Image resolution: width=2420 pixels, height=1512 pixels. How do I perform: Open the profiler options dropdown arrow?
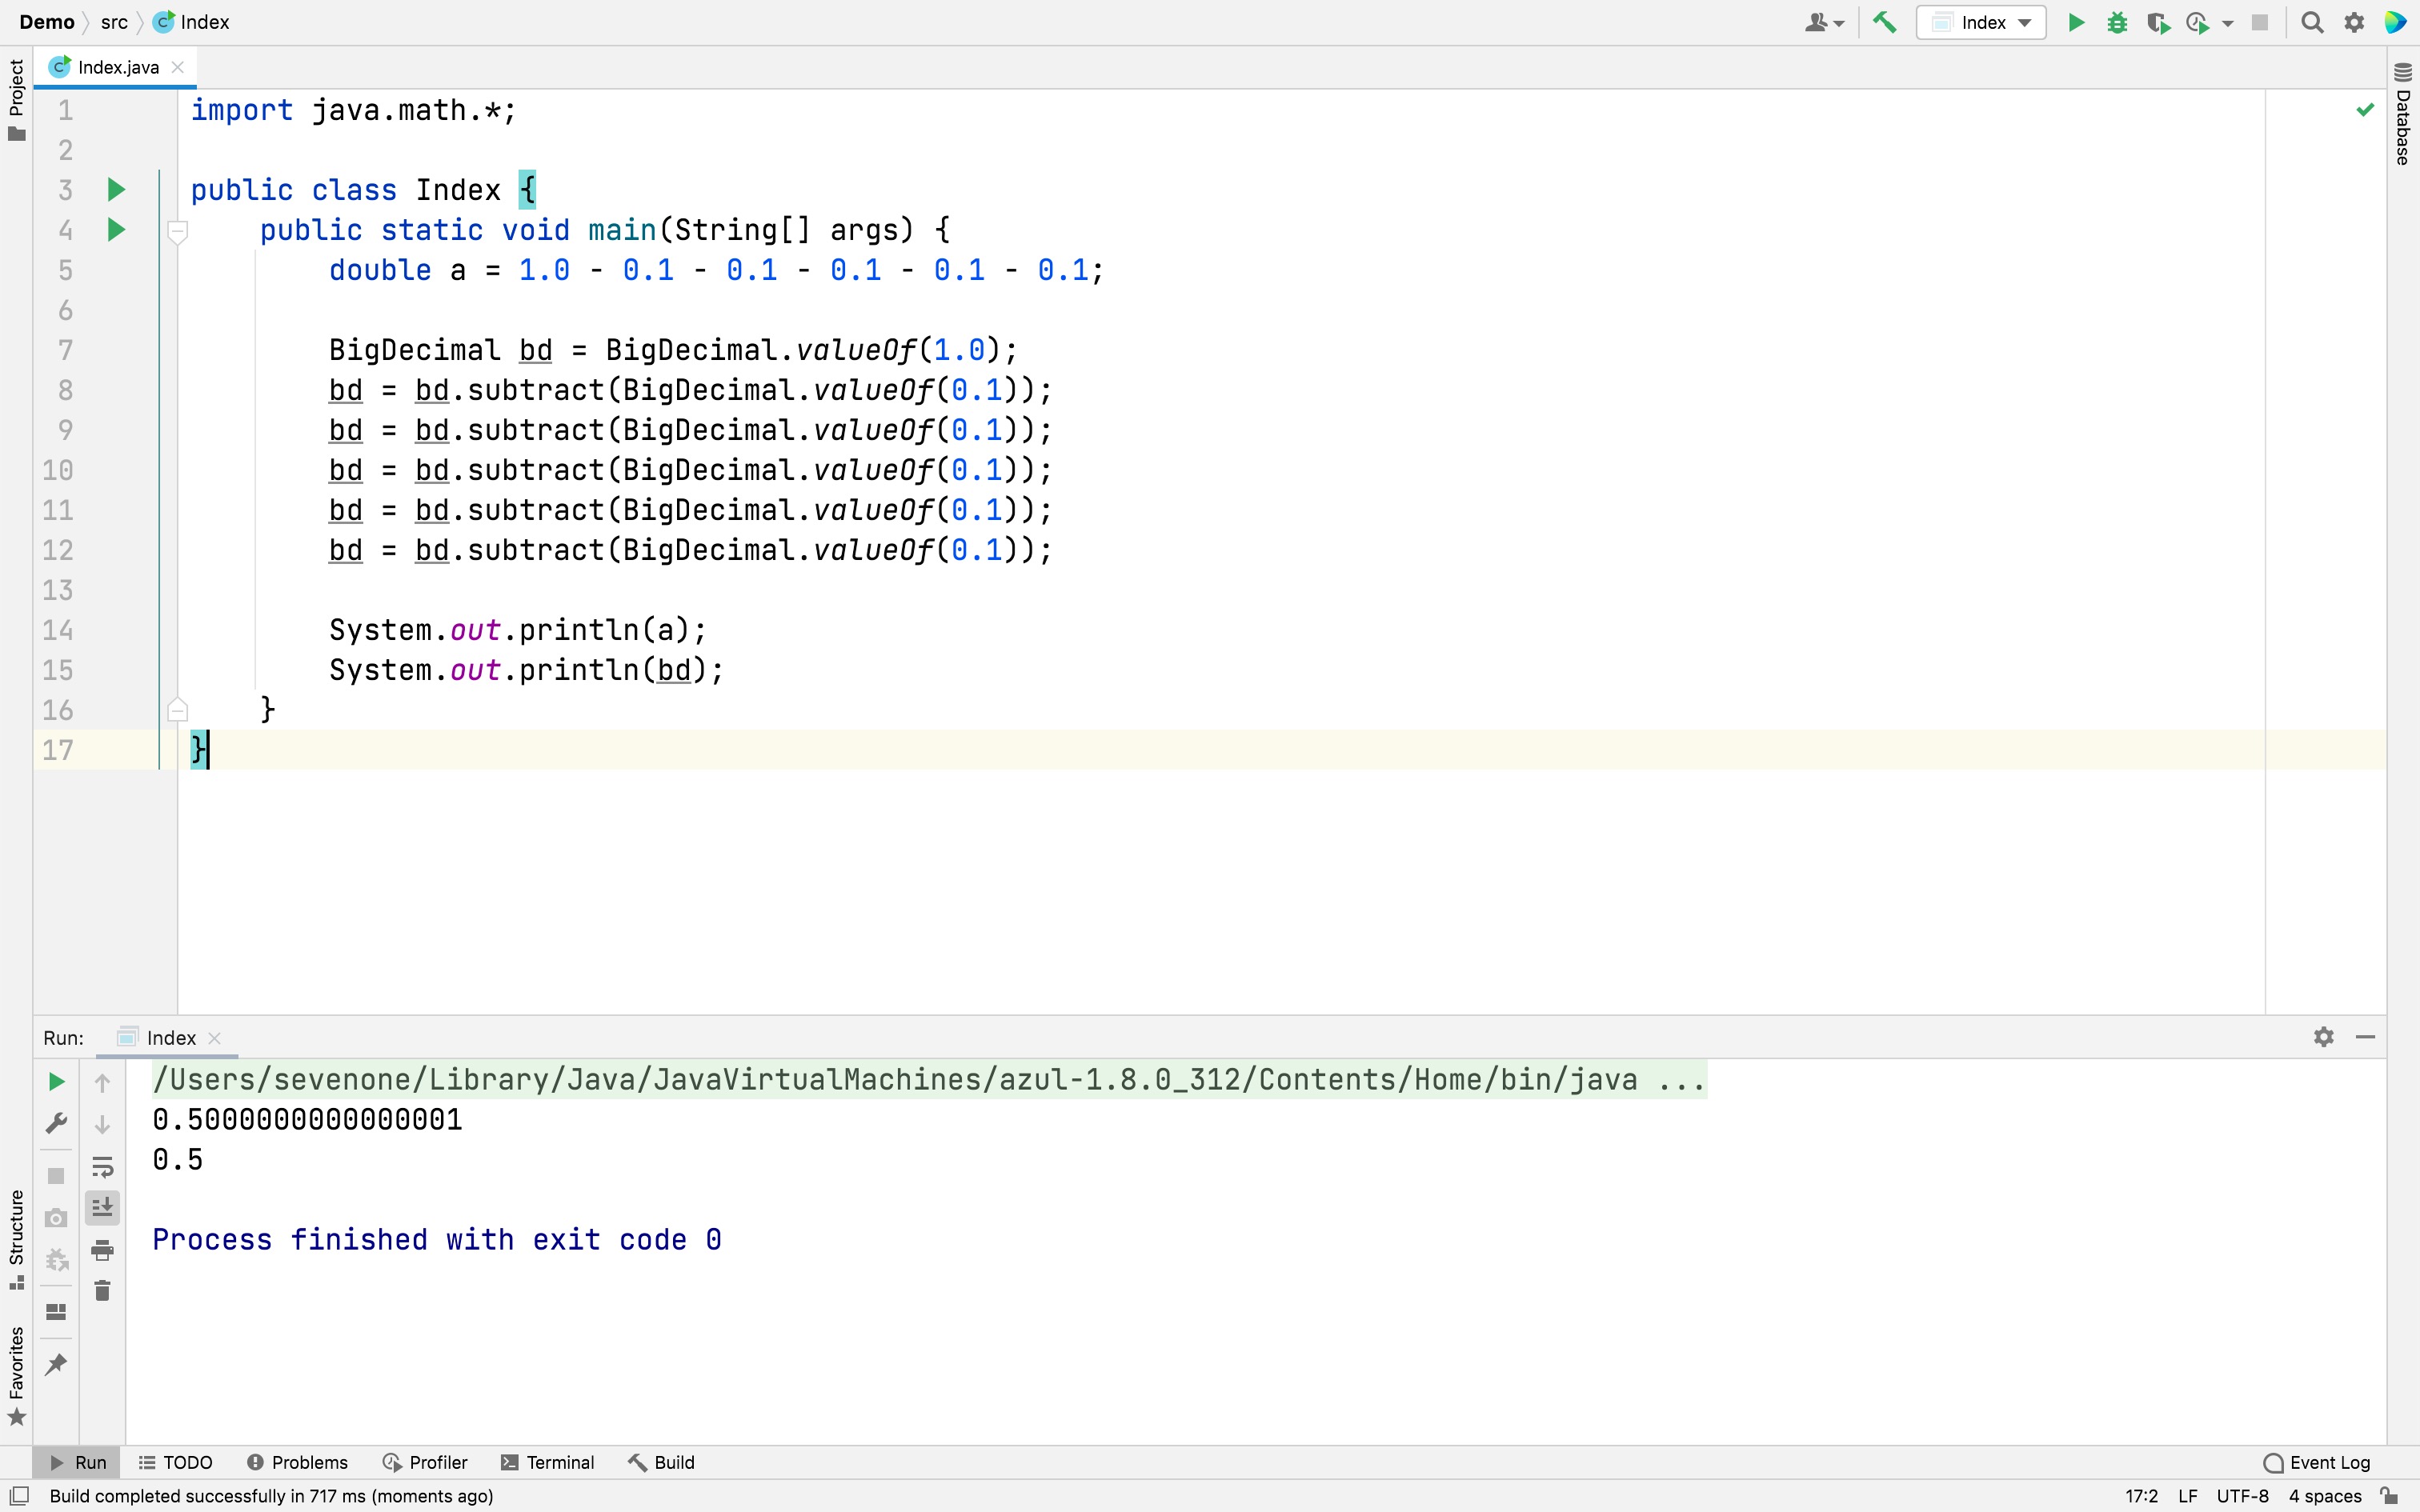(x=2228, y=23)
